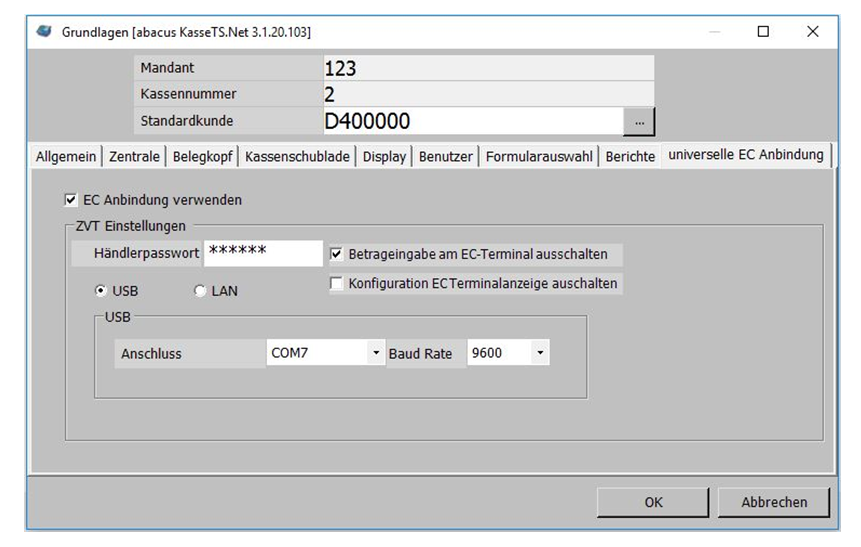Screen dimensions: 861x547
Task: Click the ellipsis button beside Standardkunde
Action: click(x=638, y=121)
